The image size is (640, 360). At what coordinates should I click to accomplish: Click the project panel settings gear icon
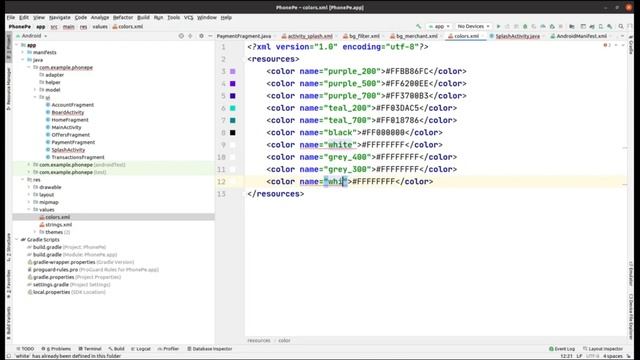click(x=201, y=36)
